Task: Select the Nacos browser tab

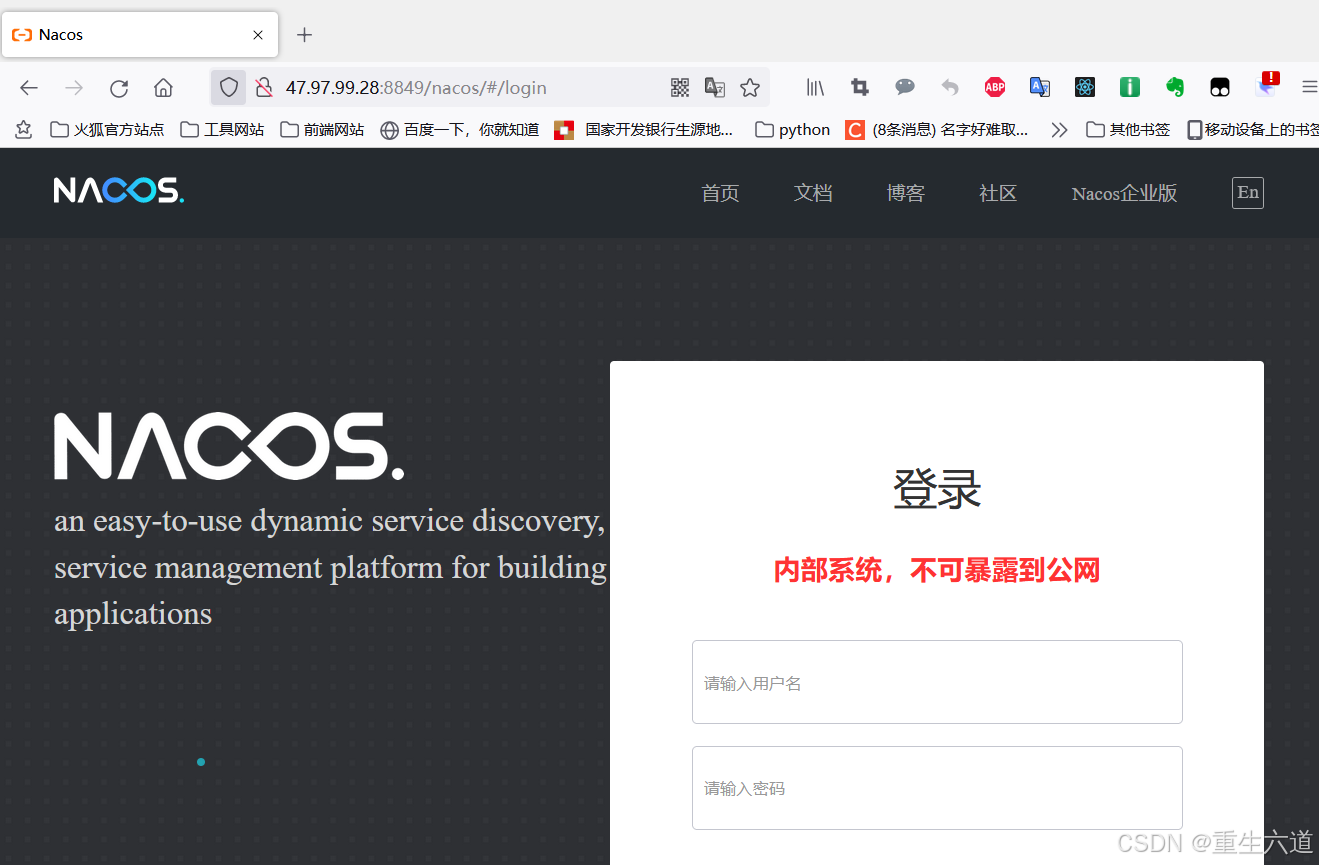Action: (x=140, y=35)
